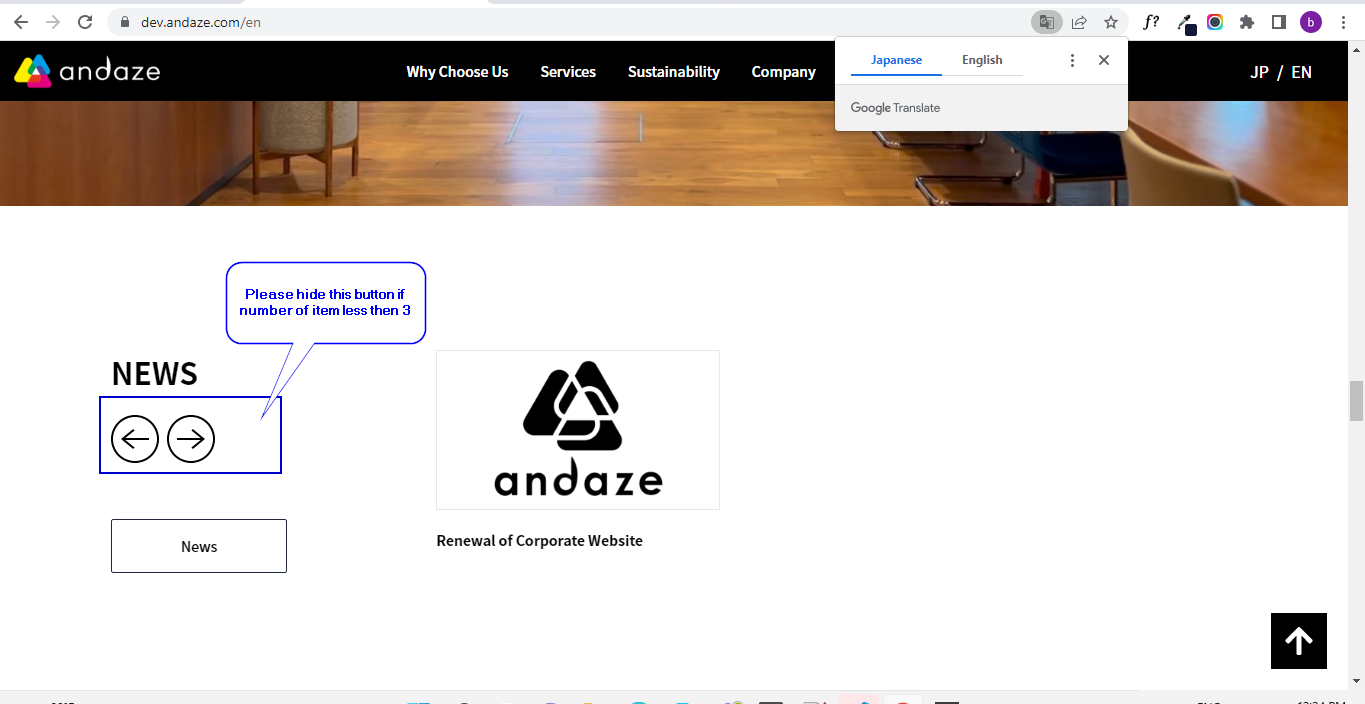Open the Renewal of Corporate Website article
The image size is (1365, 704).
click(x=539, y=540)
